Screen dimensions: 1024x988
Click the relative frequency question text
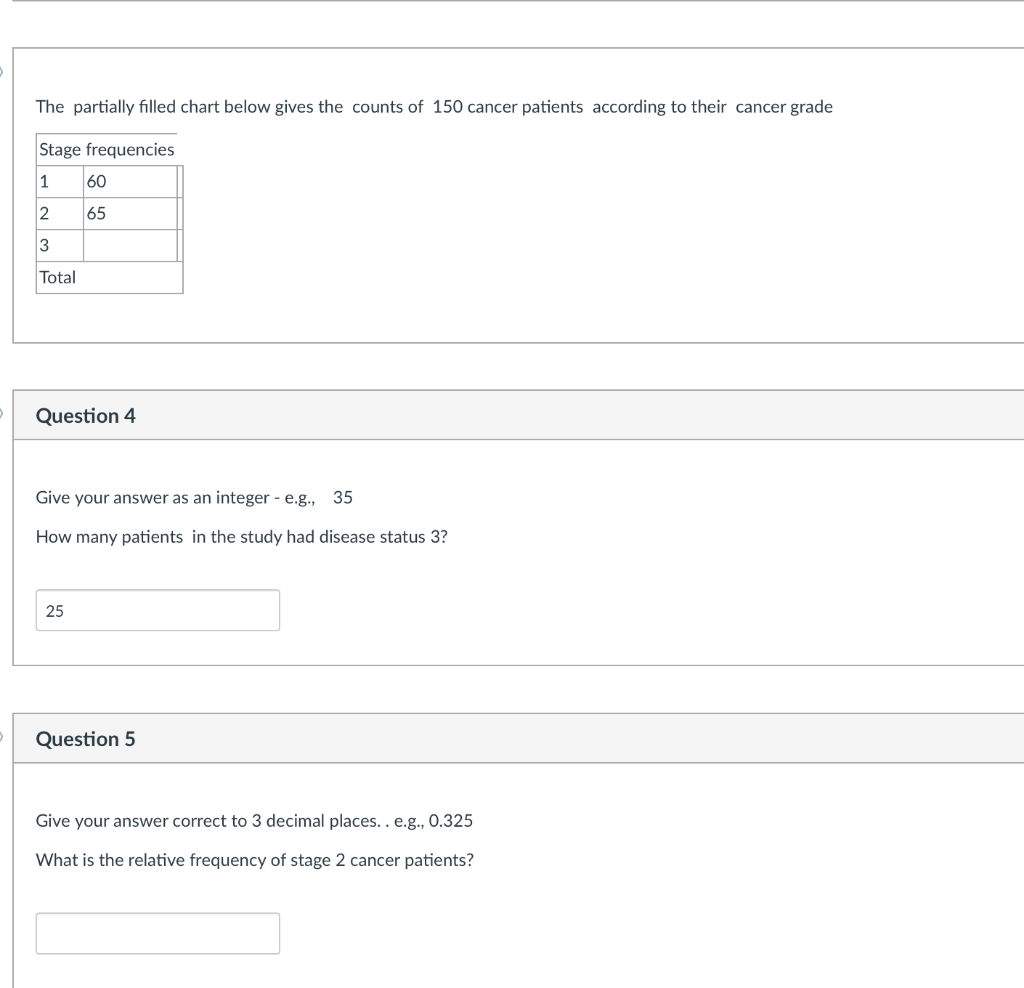pyautogui.click(x=255, y=860)
